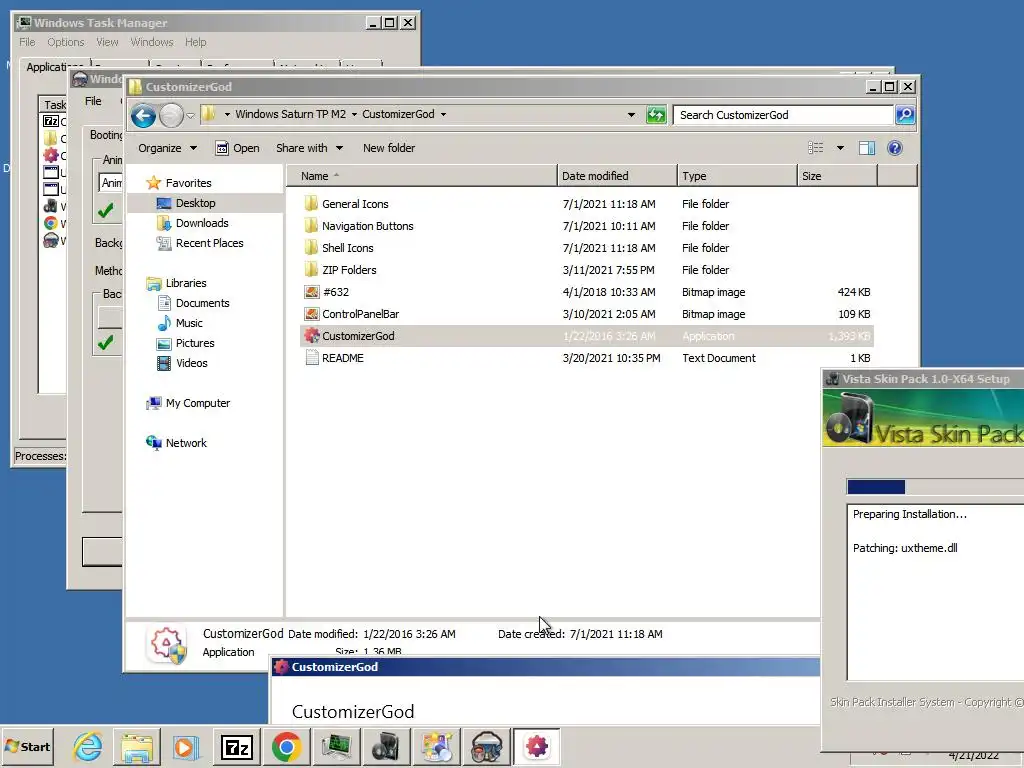The height and width of the screenshot is (768, 1024).
Task: Open the Organize dropdown menu
Action: point(167,148)
